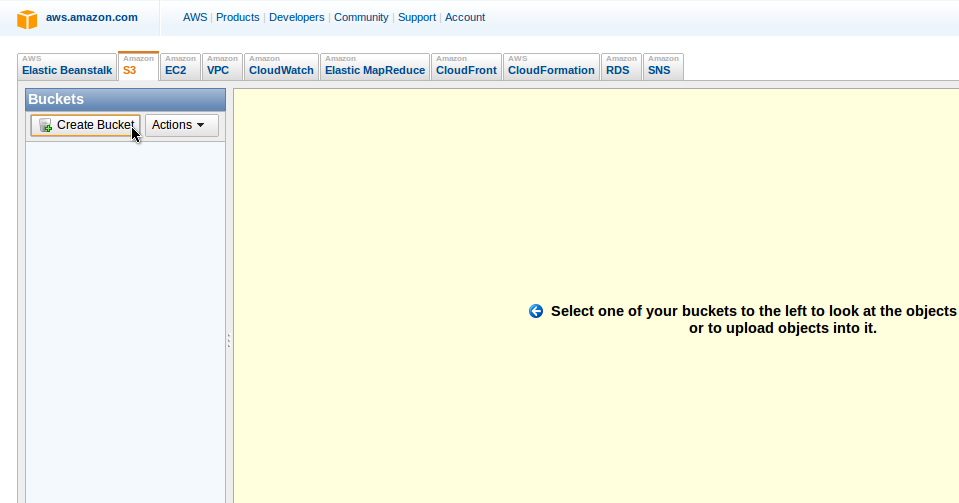This screenshot has width=959, height=503.
Task: Visit the Developers link
Action: [297, 17]
